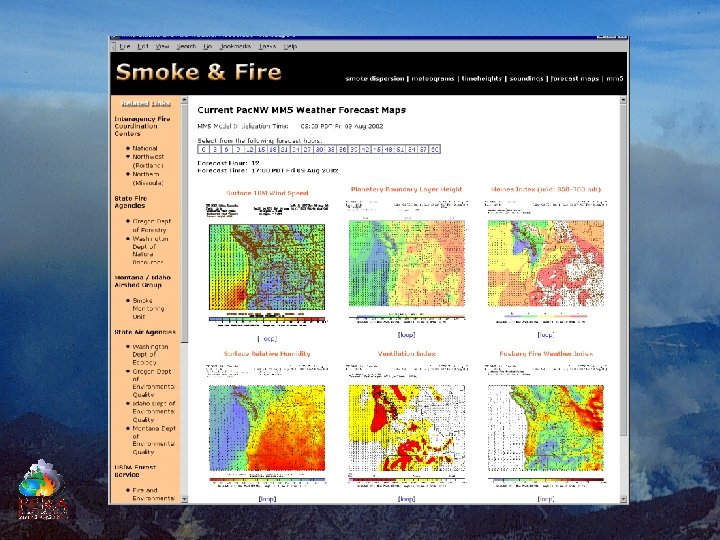The height and width of the screenshot is (540, 720).
Task: Open Montana Dept of Environmental Quality link
Action: pyautogui.click(x=153, y=440)
